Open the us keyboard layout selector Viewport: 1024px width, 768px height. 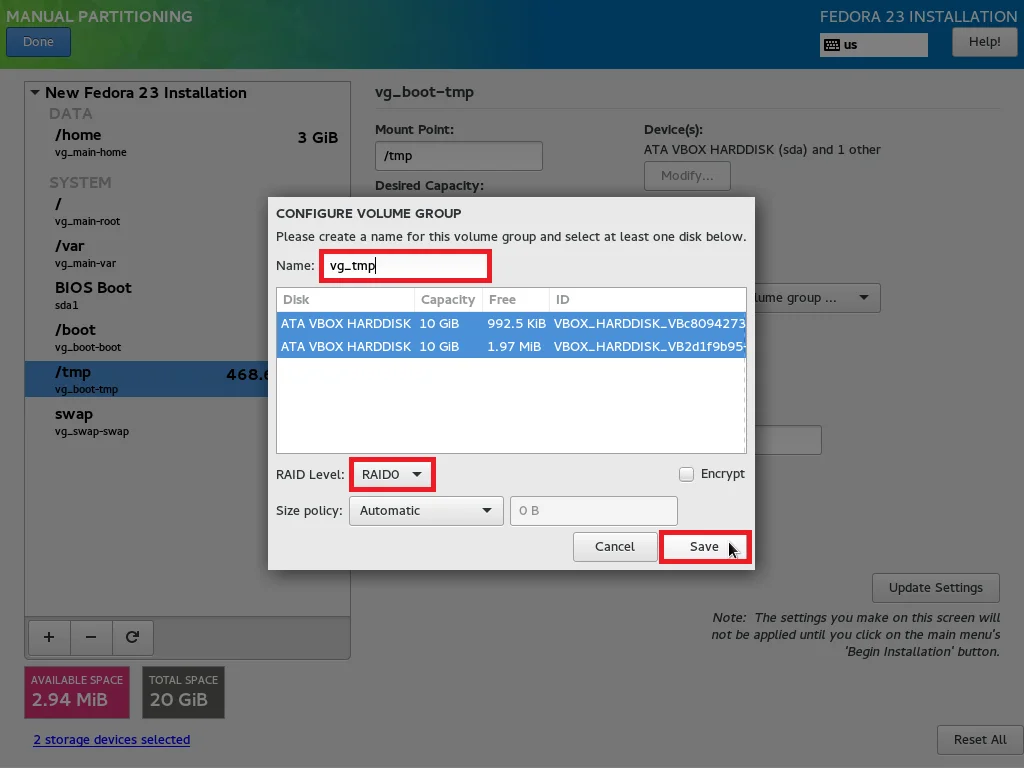873,45
